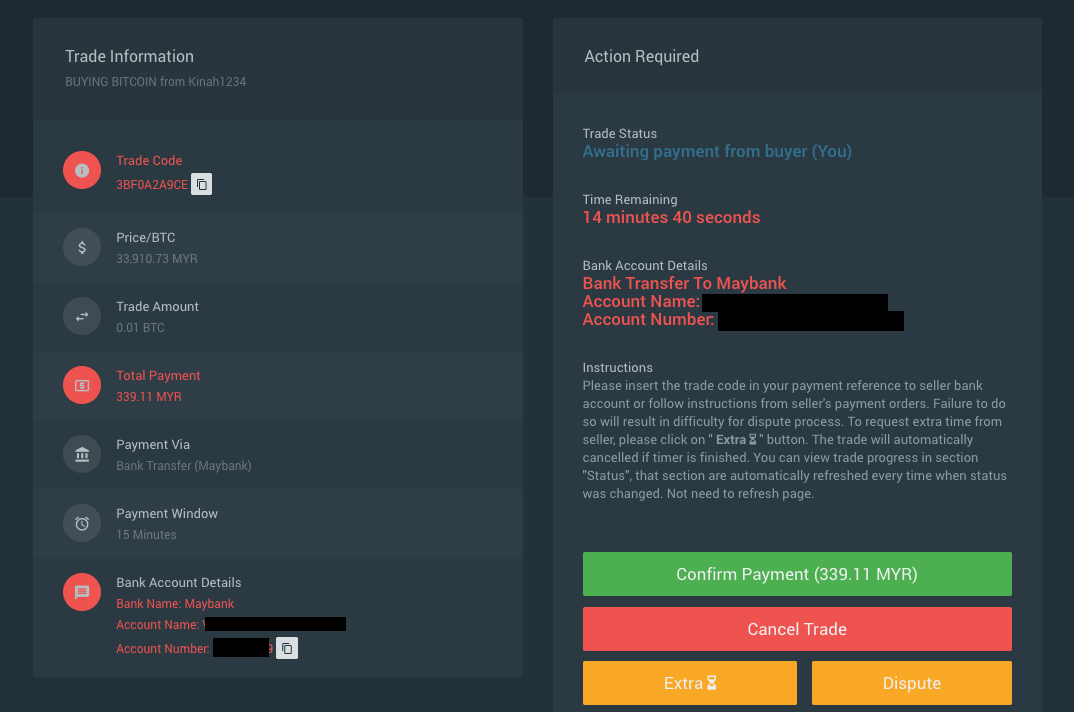The image size is (1074, 712).
Task: Click Bank Name: Maybank text
Action: 175,604
